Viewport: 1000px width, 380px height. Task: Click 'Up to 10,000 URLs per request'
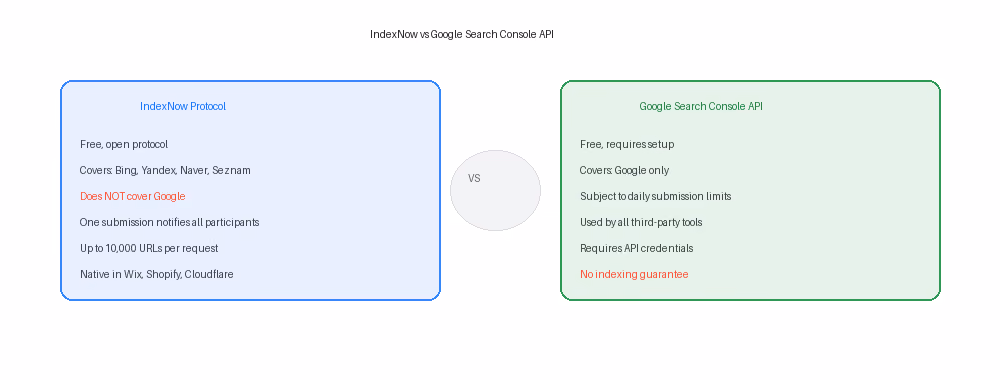click(149, 248)
